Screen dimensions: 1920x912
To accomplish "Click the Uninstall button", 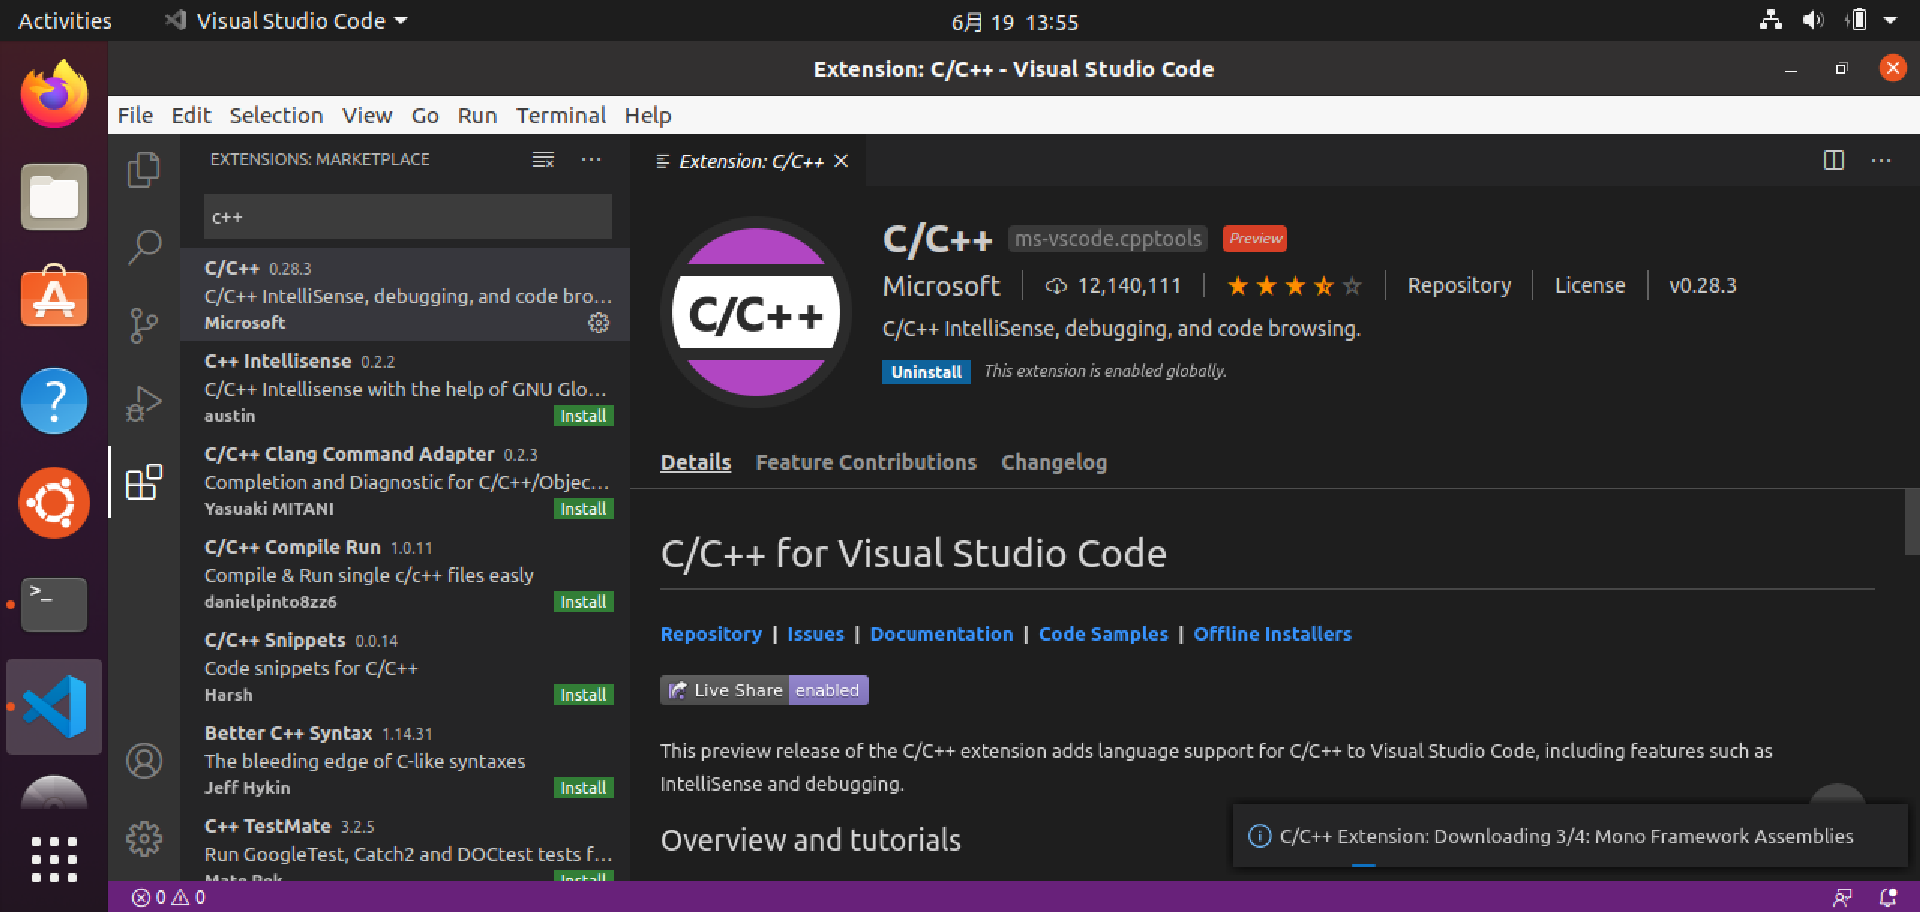I will pyautogui.click(x=926, y=372).
